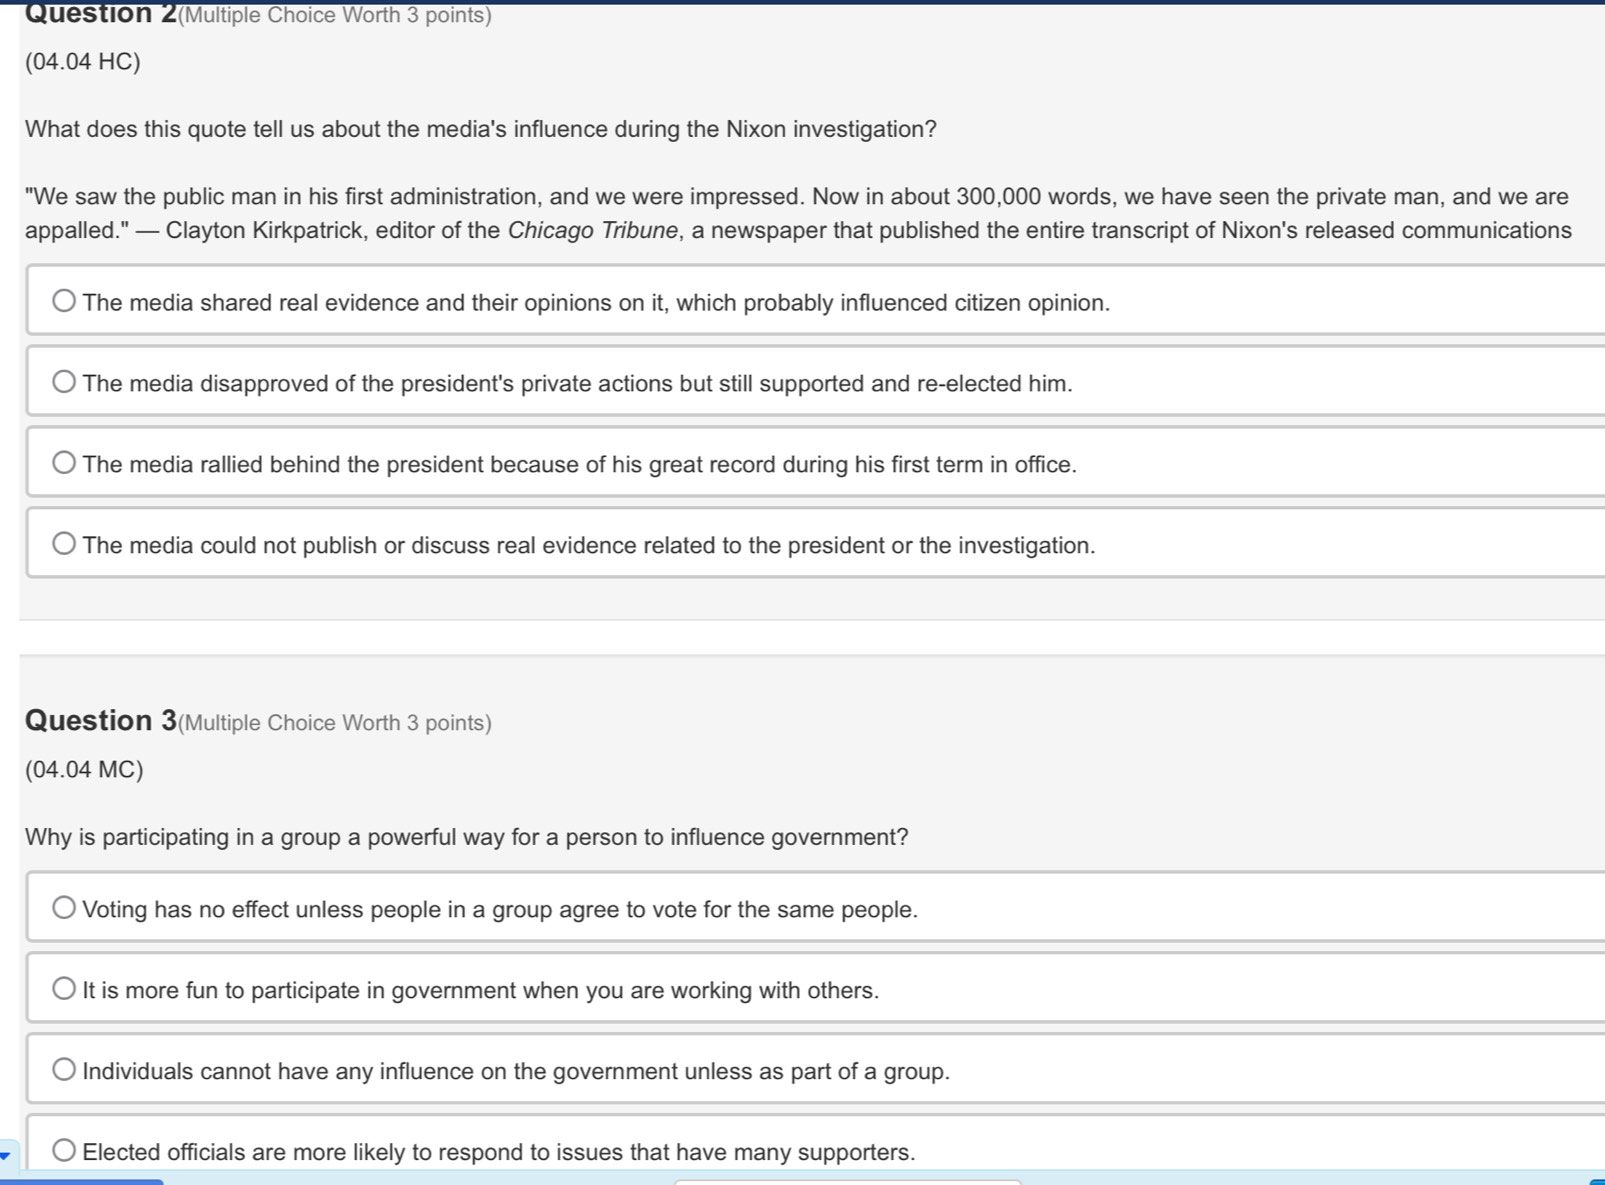Select 'The media shared real evidence' radio button
This screenshot has width=1605, height=1185.
(x=64, y=301)
